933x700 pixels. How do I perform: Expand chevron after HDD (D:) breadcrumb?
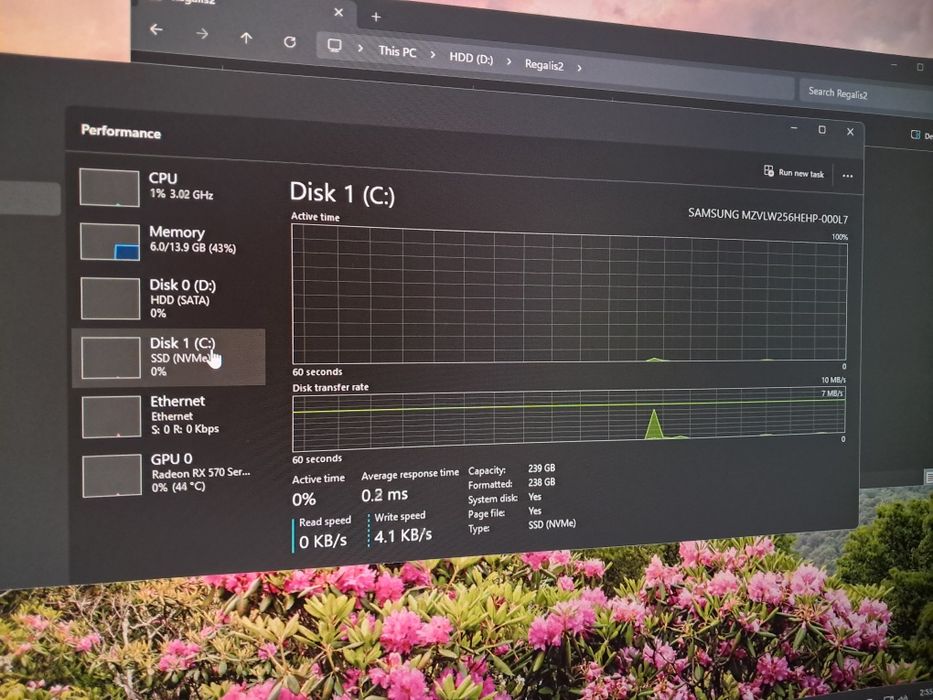[x=509, y=61]
